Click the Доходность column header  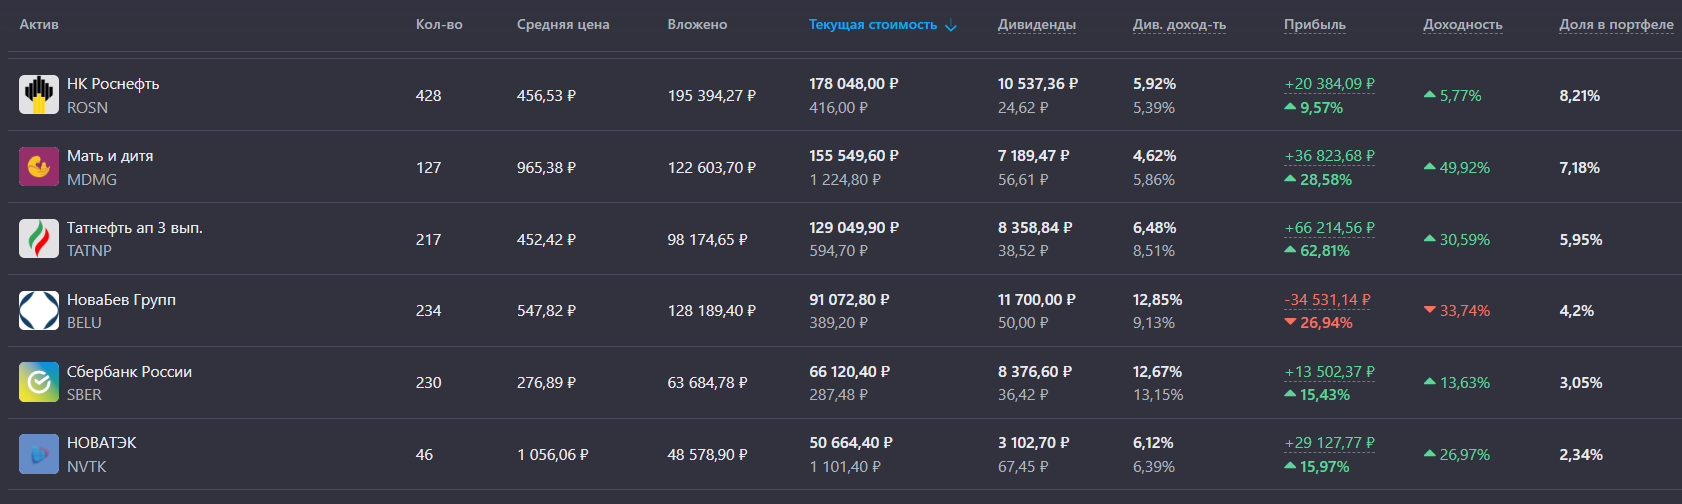tap(1462, 25)
